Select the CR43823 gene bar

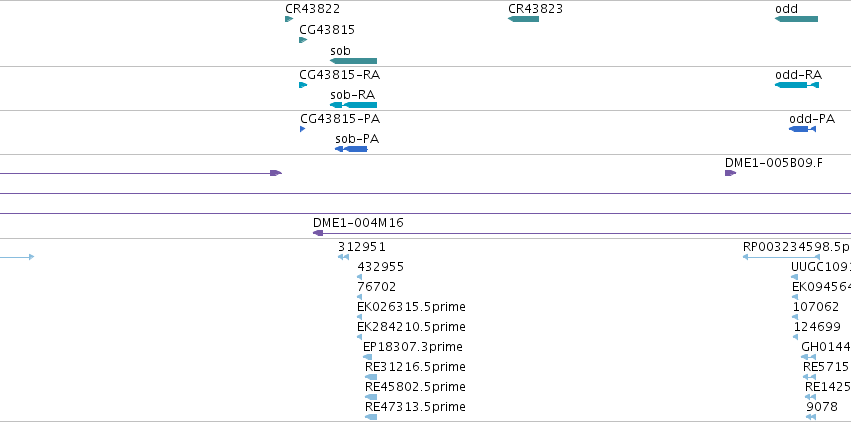(523, 19)
